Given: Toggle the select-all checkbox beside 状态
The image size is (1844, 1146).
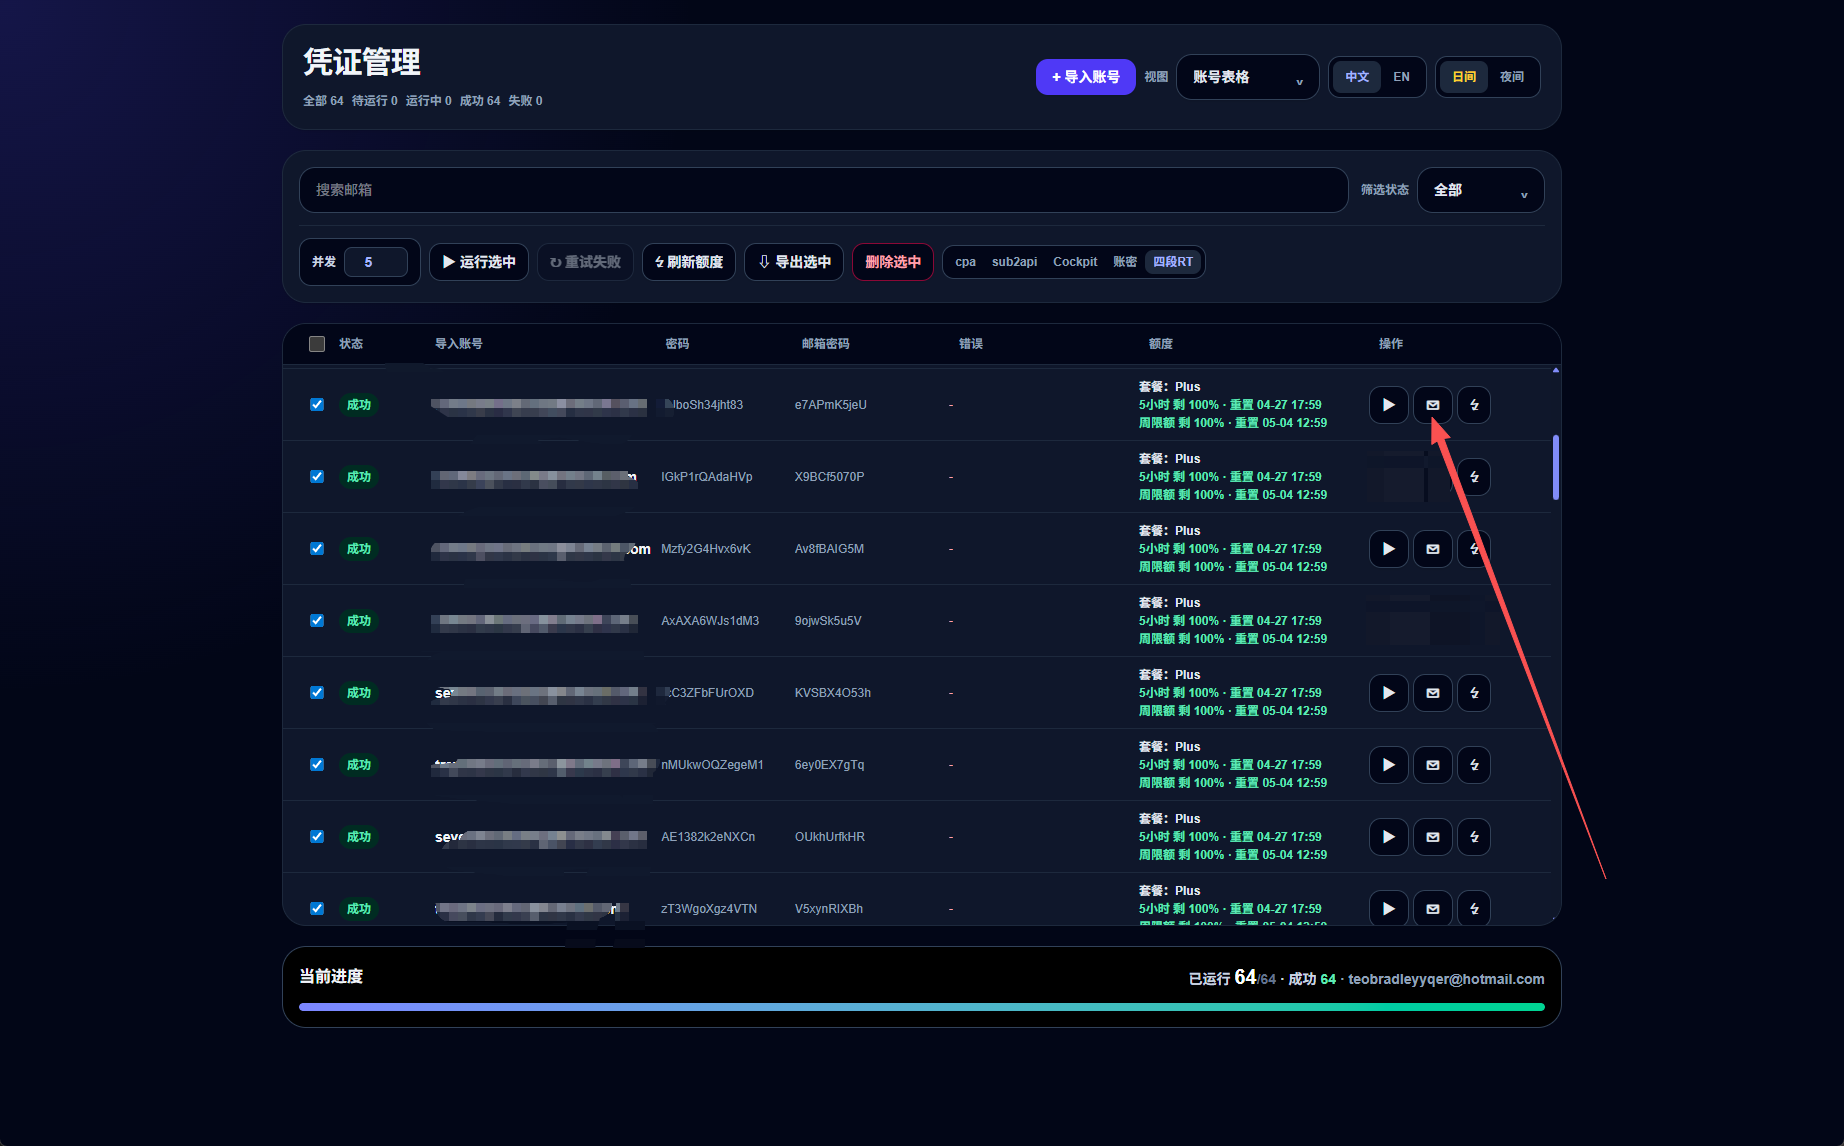Looking at the screenshot, I should pos(317,344).
